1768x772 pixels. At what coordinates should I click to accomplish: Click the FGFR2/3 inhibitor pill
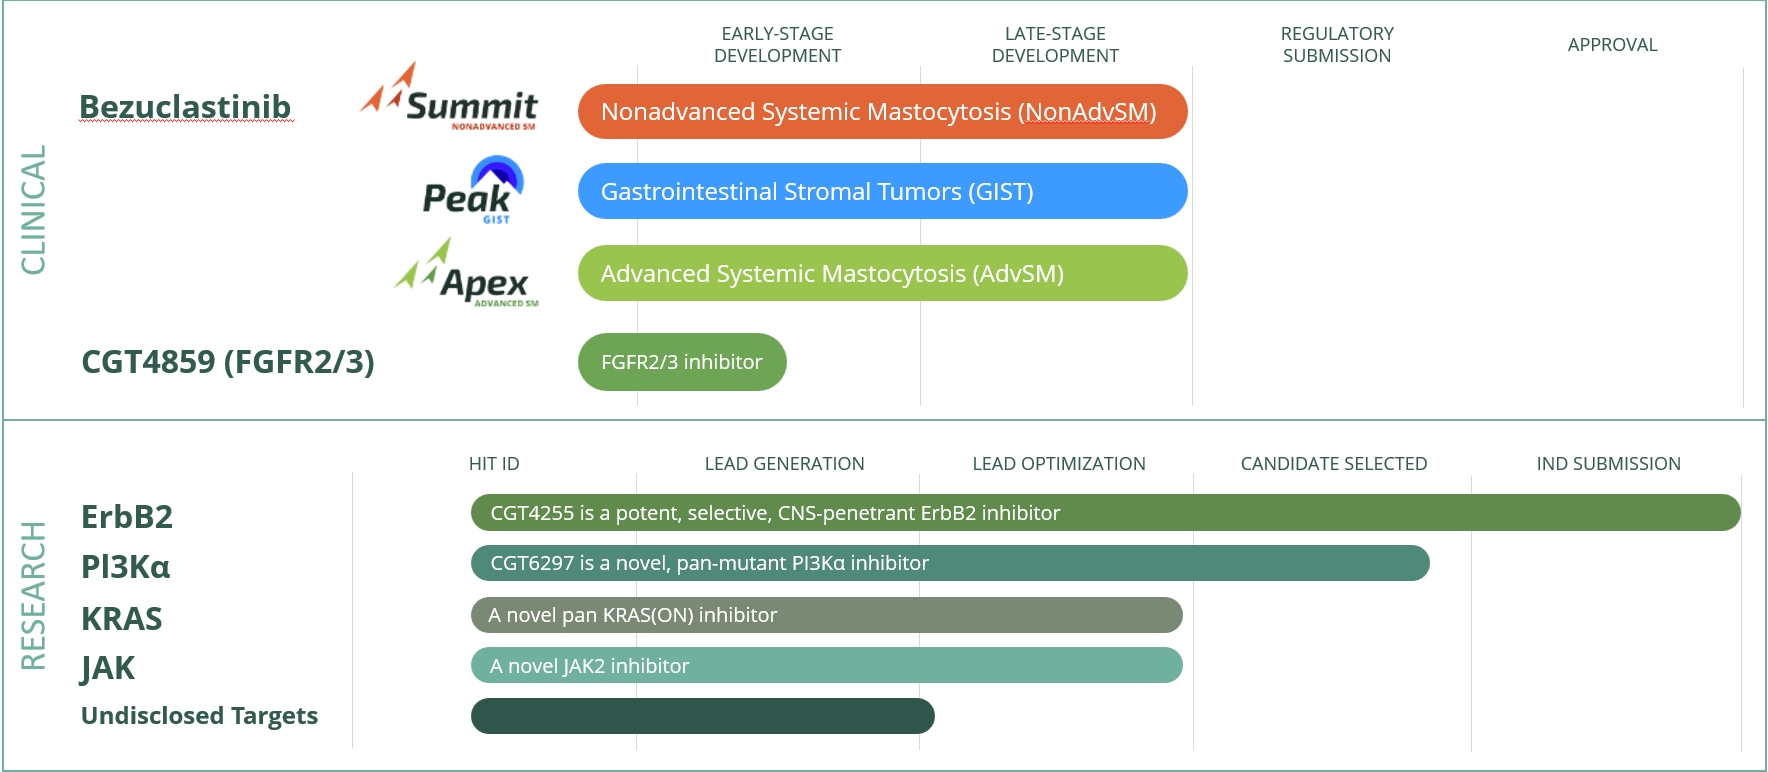[x=682, y=362]
